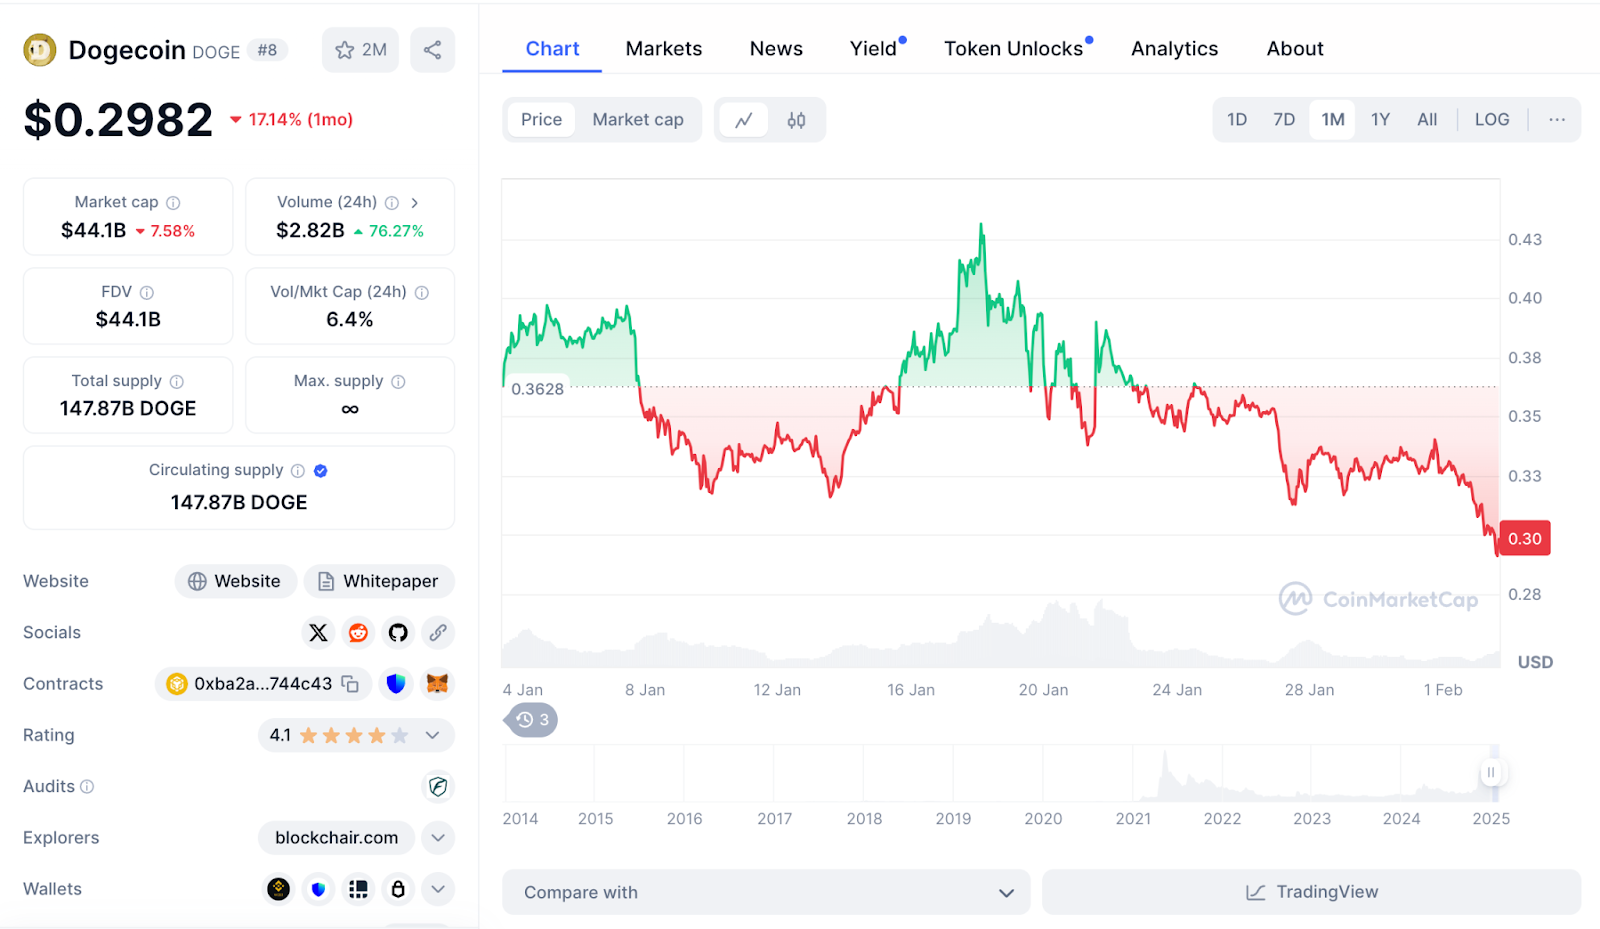Screen dimensions: 1600x929
Task: Click the blue shield icon in Contracts
Action: pyautogui.click(x=397, y=684)
